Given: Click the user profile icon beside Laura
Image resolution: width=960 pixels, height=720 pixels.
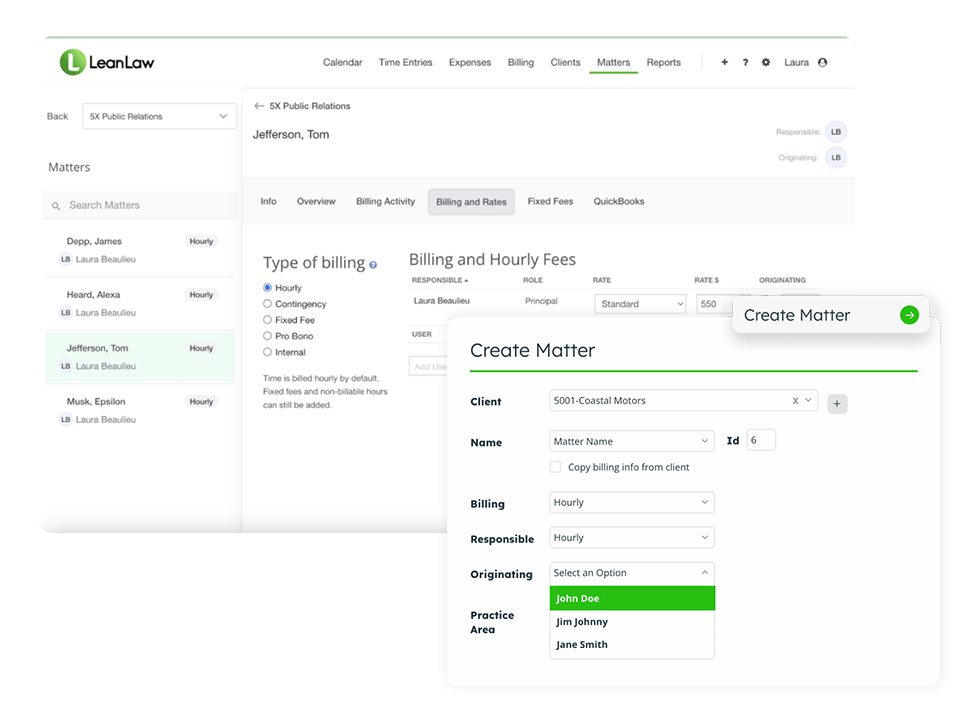Looking at the screenshot, I should (823, 62).
